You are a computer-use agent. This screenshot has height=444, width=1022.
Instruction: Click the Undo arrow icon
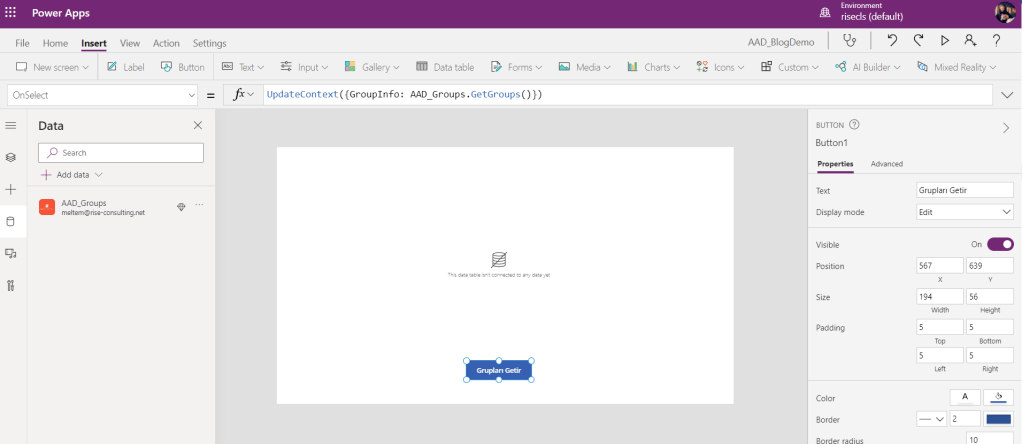point(893,41)
